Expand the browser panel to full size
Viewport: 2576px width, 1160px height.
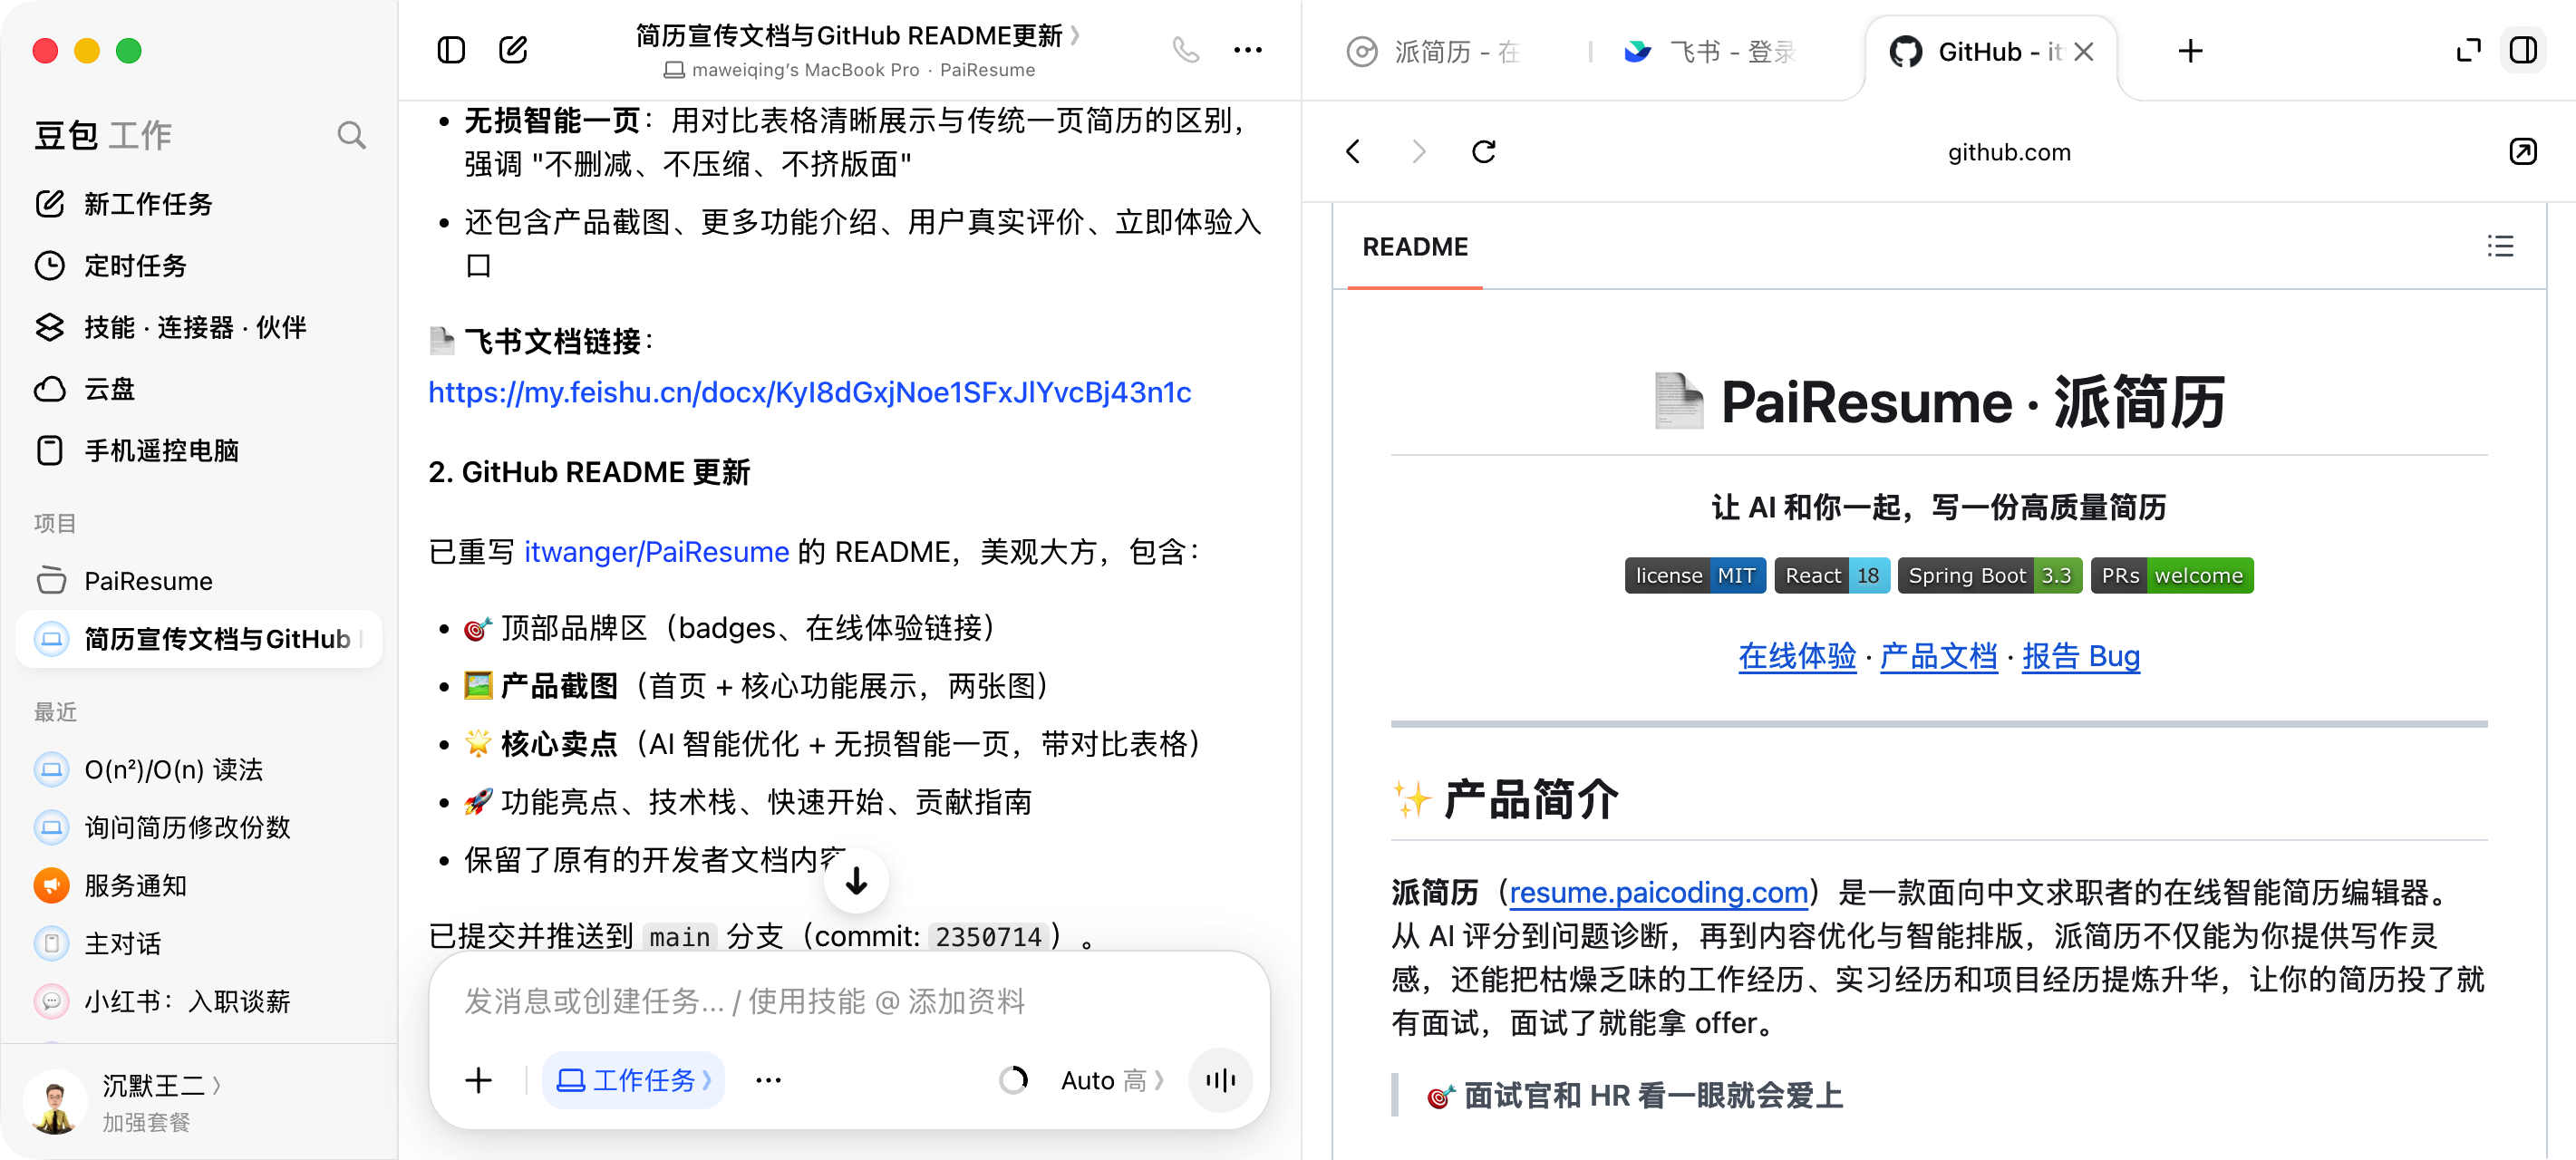pos(2468,50)
